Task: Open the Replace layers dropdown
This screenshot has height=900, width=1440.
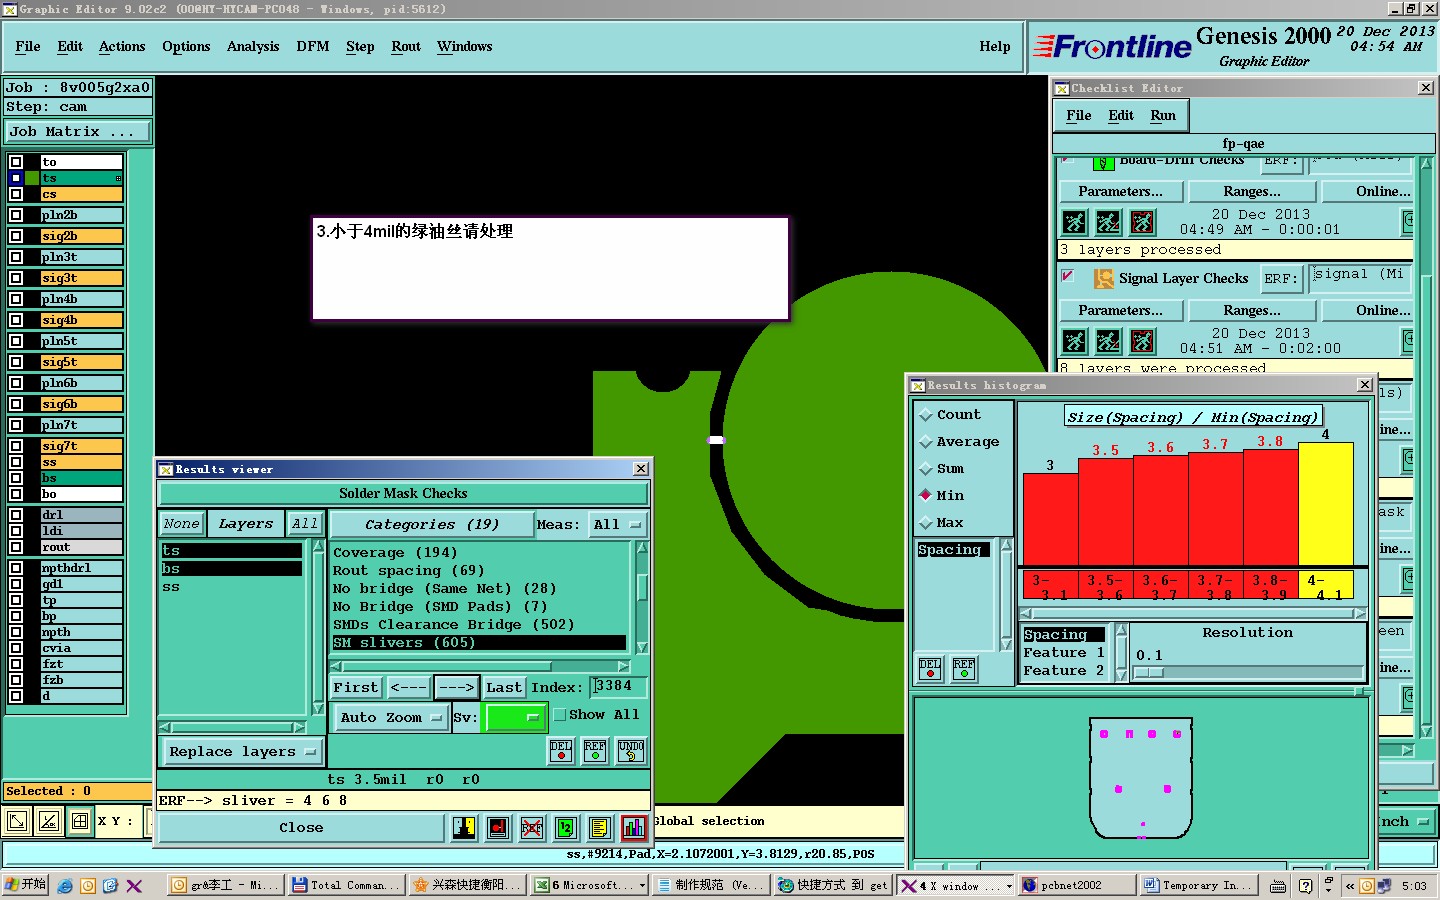Action: pos(242,752)
